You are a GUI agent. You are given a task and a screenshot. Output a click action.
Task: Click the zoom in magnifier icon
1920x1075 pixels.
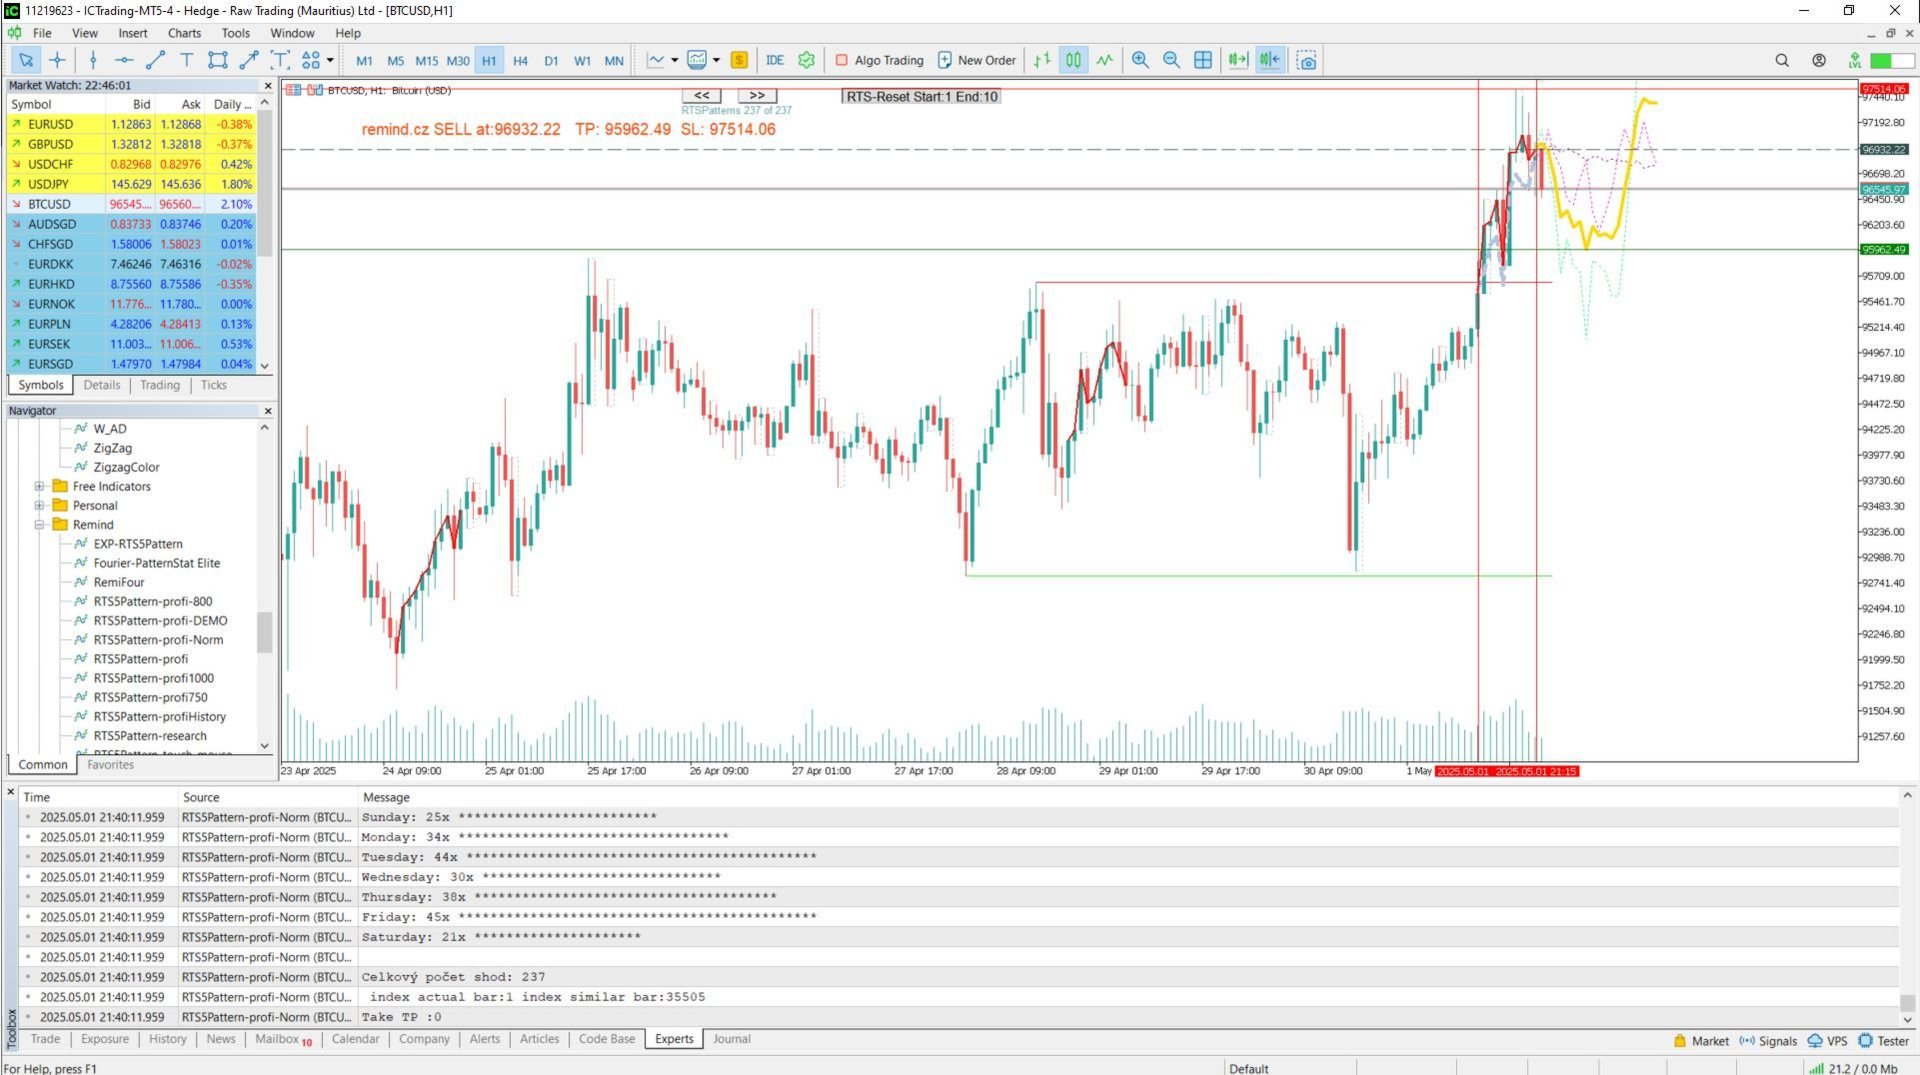click(1140, 60)
